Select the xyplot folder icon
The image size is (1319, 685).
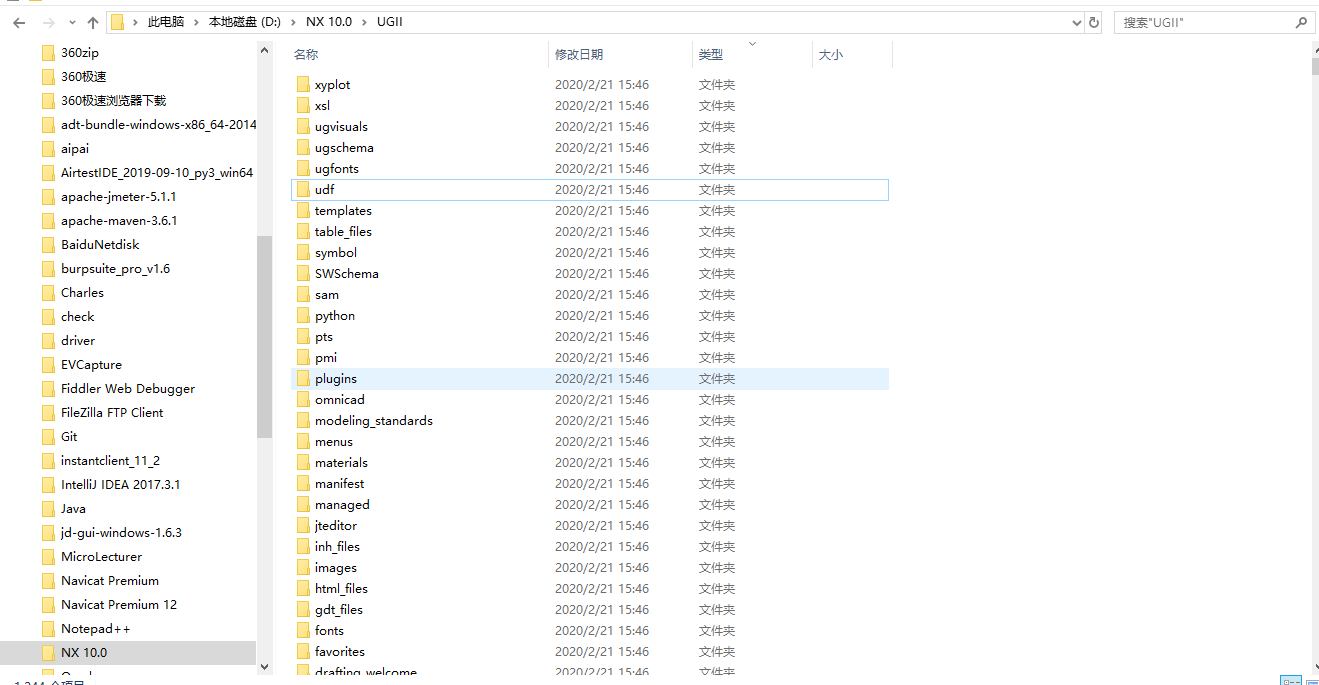[x=304, y=84]
